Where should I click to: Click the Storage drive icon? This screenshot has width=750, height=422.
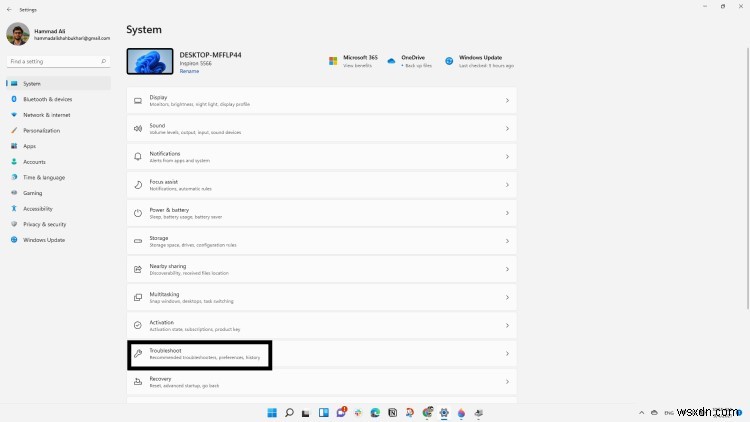(138, 241)
